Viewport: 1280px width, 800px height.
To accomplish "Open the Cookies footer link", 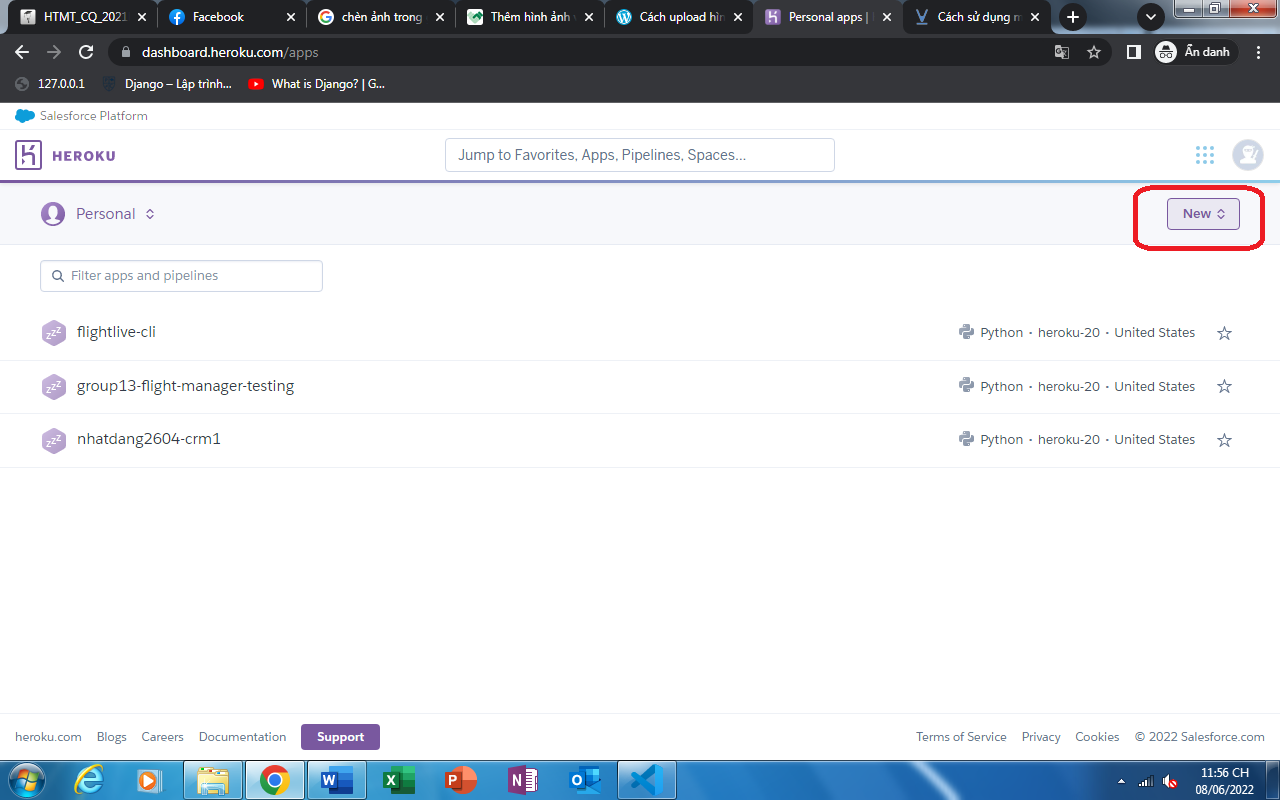I will (x=1097, y=737).
